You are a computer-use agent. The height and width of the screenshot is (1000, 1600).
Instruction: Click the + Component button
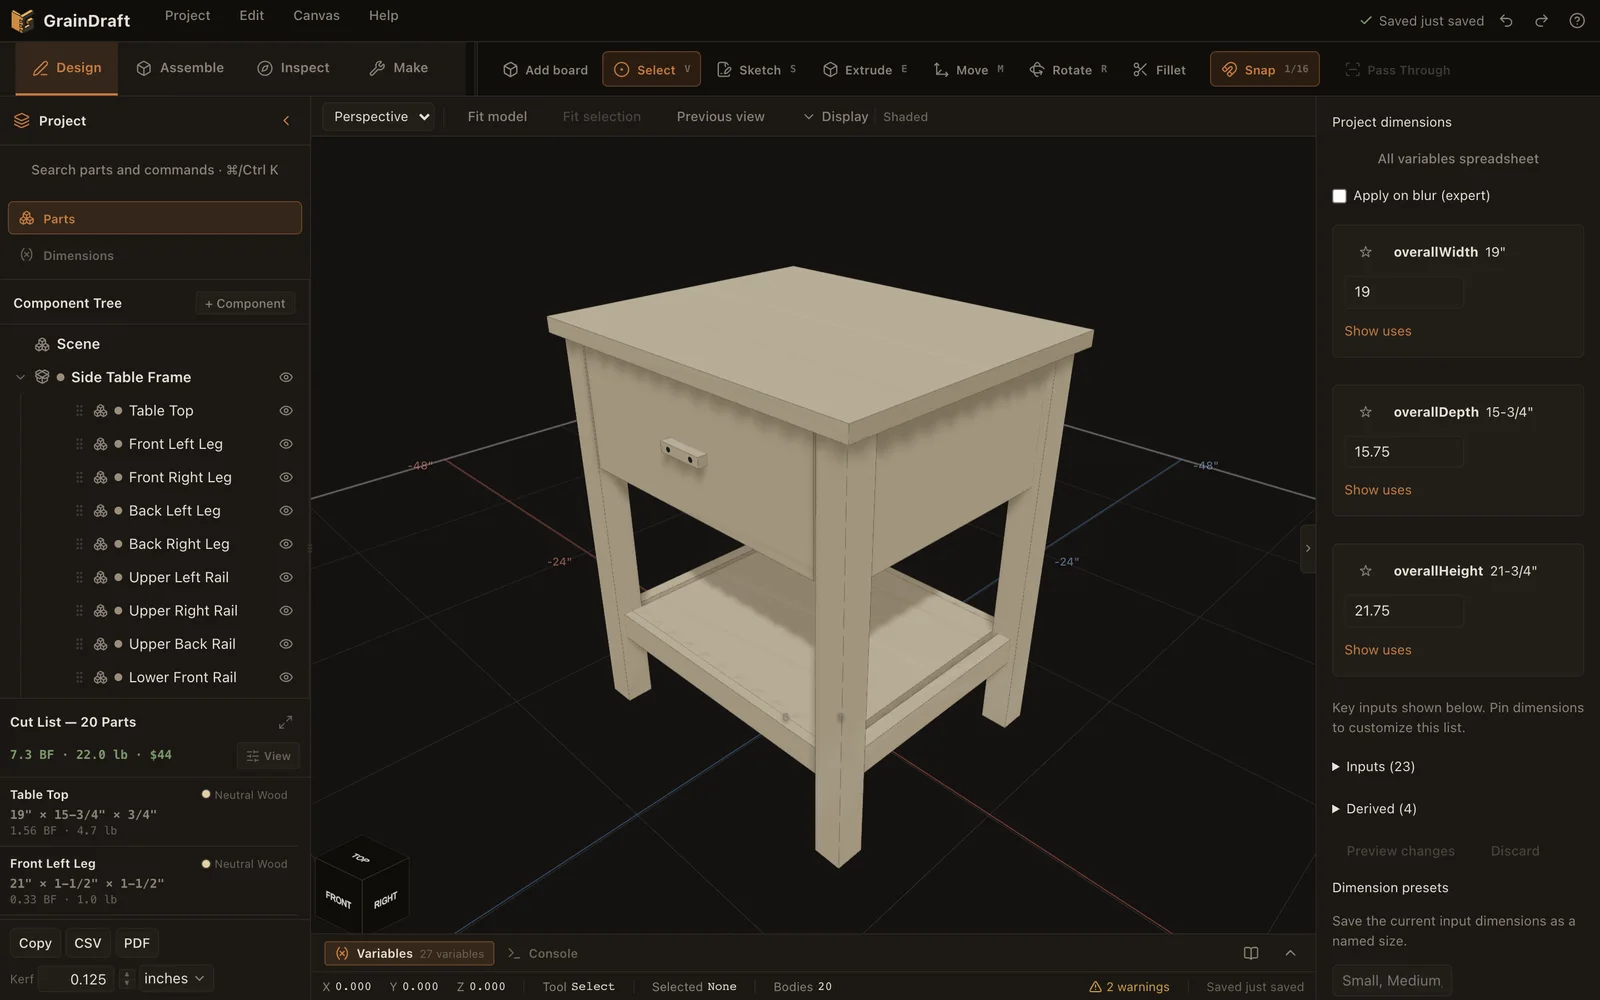(245, 303)
